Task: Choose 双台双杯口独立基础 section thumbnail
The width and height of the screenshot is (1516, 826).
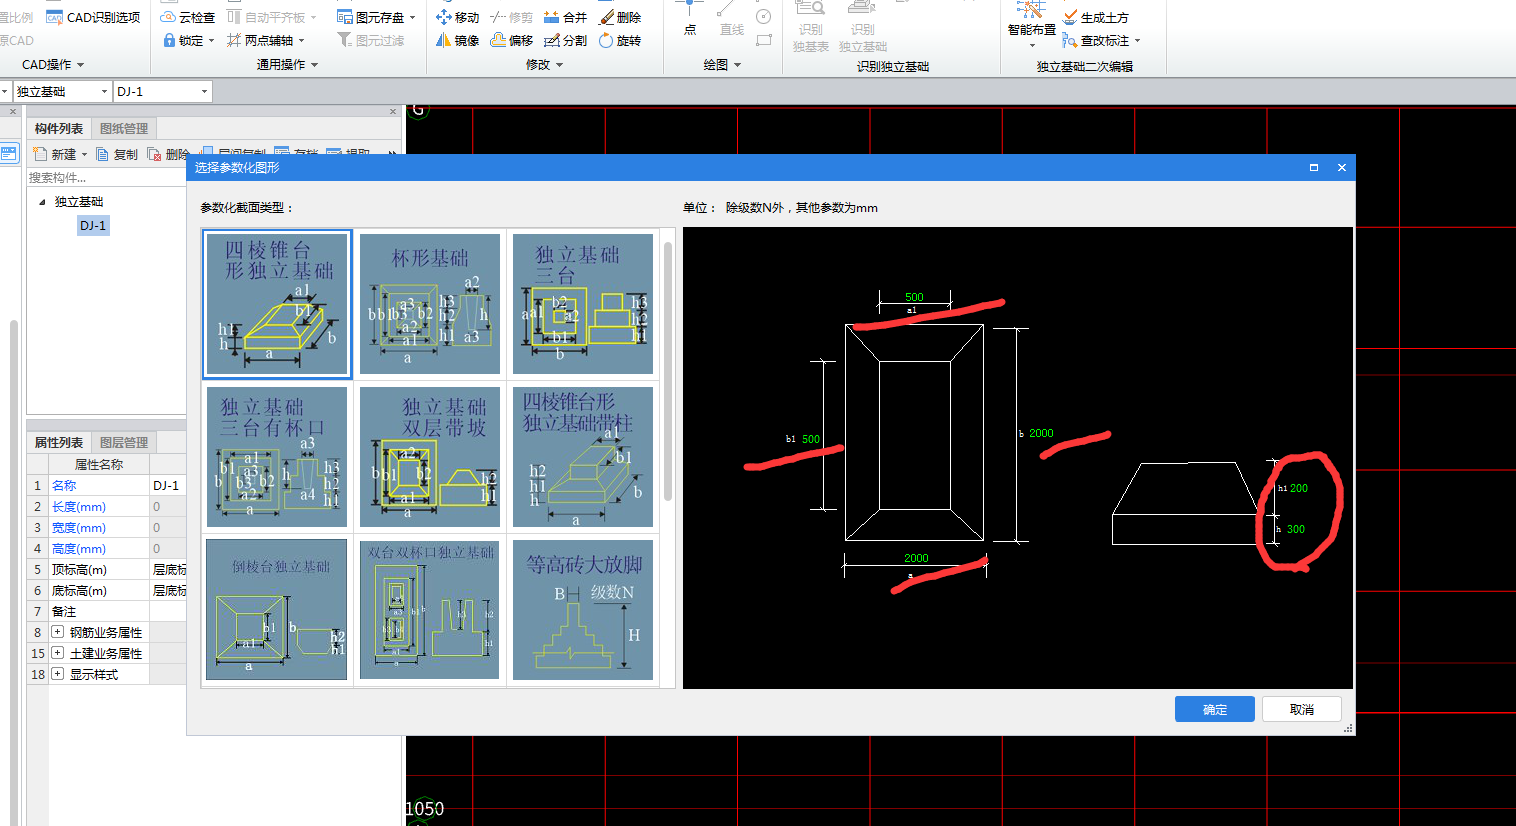Action: tap(430, 610)
